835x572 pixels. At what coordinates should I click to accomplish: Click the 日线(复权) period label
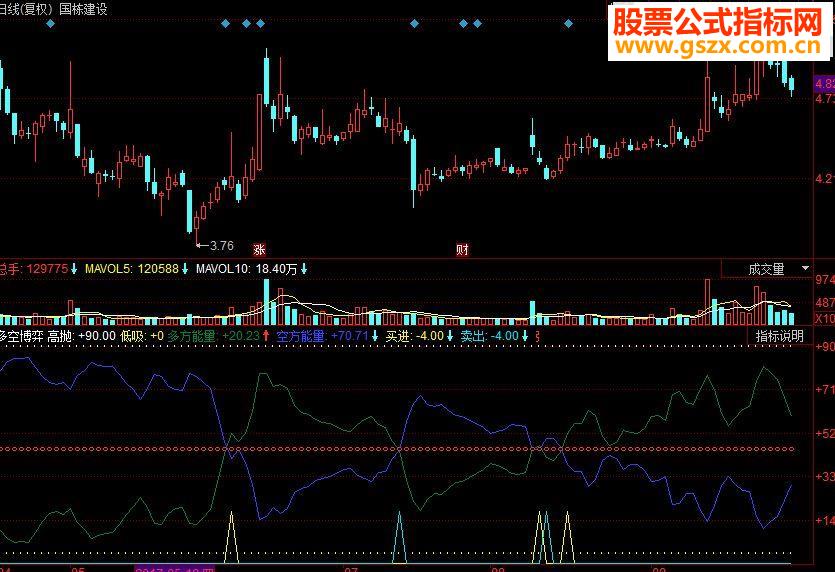26,9
